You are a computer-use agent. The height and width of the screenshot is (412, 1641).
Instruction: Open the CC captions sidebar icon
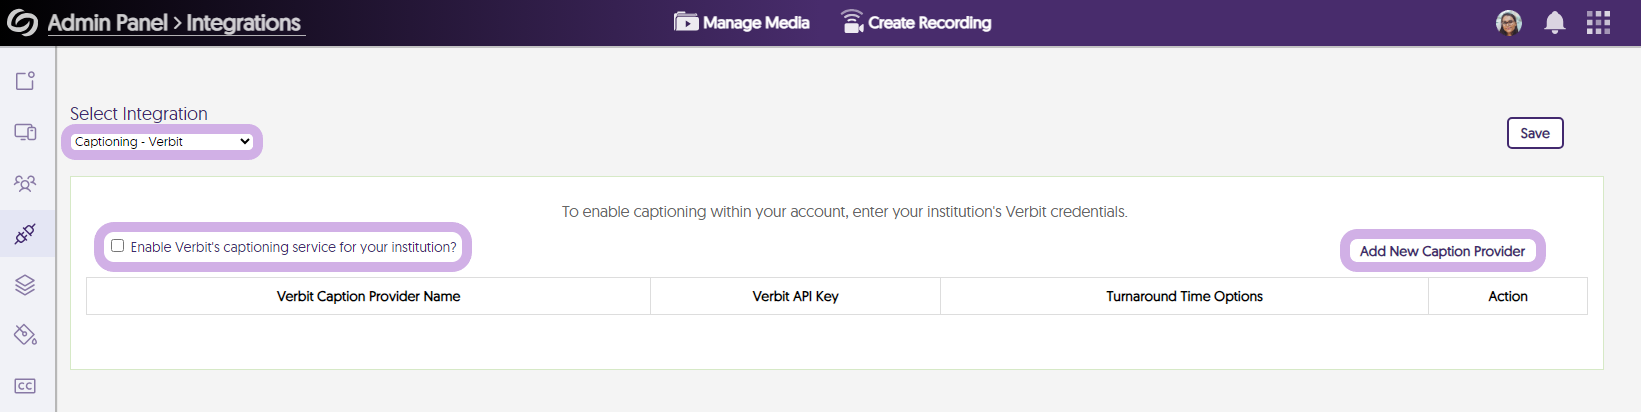coord(25,386)
